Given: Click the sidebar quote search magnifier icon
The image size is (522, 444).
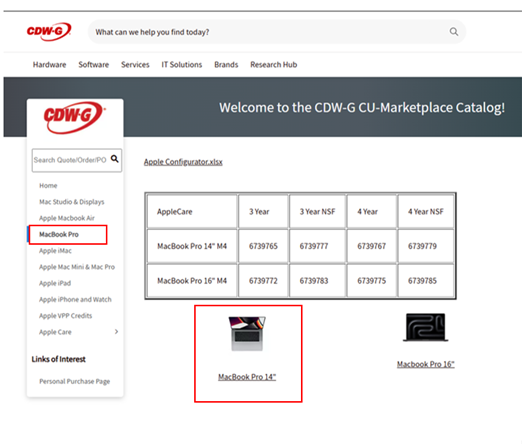Looking at the screenshot, I should tap(115, 159).
